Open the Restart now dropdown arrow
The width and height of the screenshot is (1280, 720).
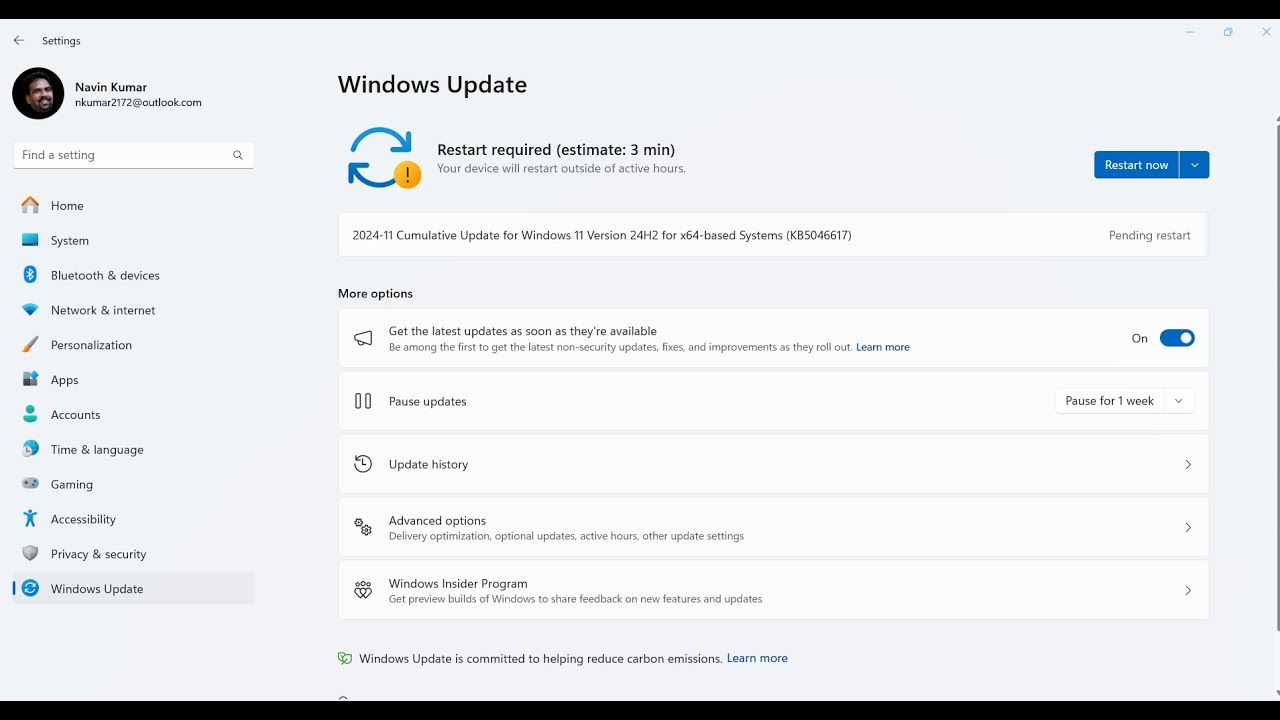tap(1194, 165)
